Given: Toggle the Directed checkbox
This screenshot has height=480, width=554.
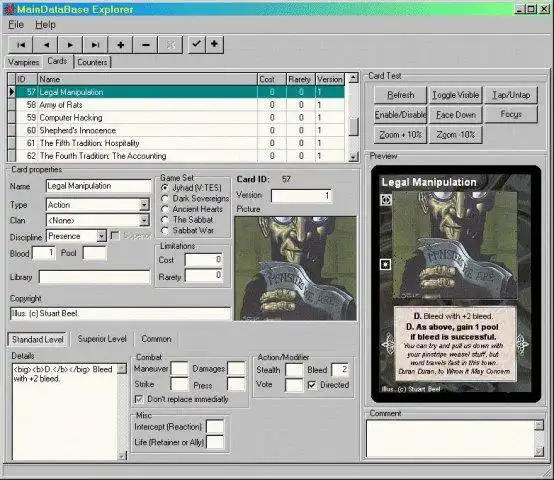Looking at the screenshot, I should point(312,385).
